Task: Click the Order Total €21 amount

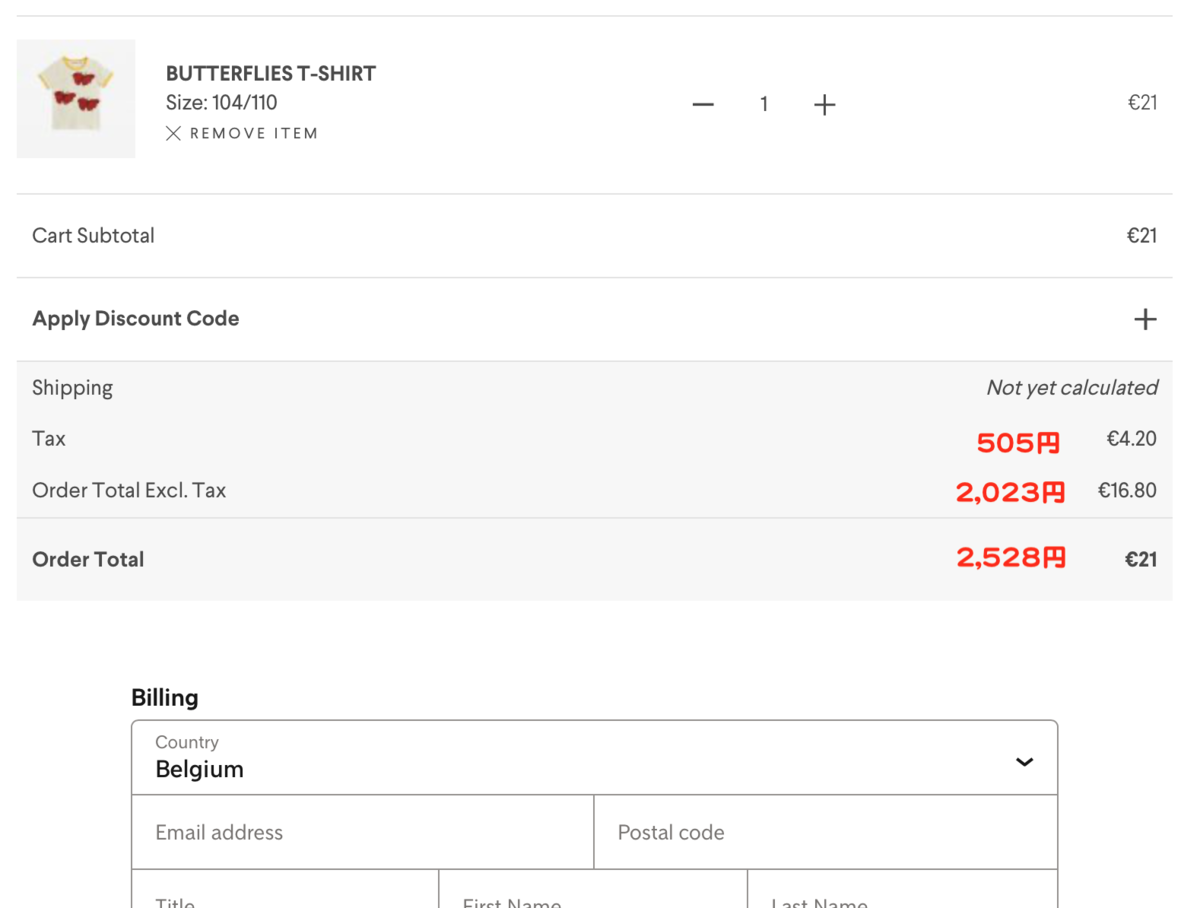Action: 1141,560
